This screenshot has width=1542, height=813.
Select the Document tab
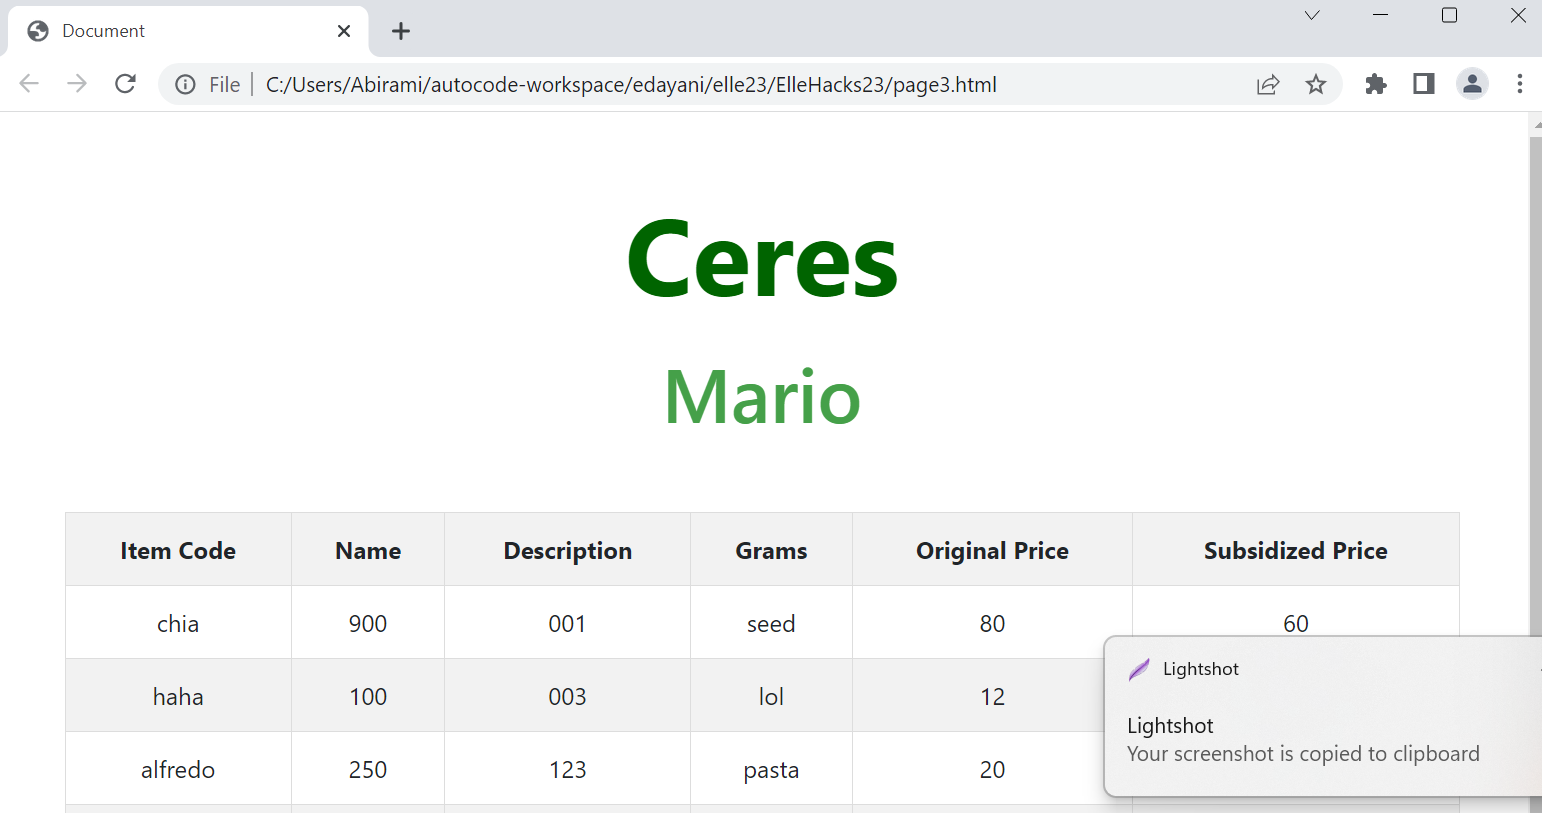click(x=188, y=31)
